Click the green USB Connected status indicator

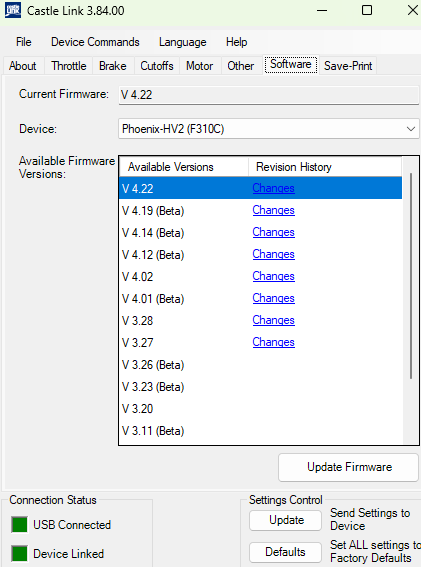pyautogui.click(x=20, y=525)
